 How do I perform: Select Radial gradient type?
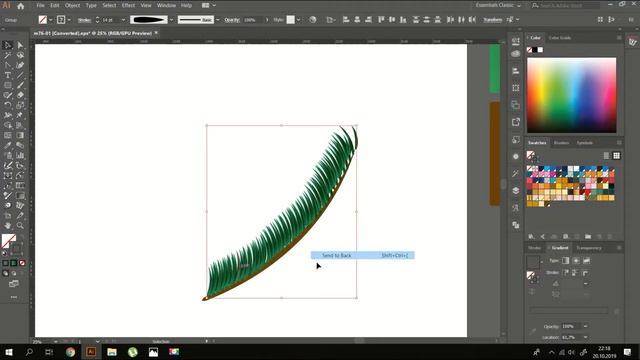pyautogui.click(x=576, y=260)
